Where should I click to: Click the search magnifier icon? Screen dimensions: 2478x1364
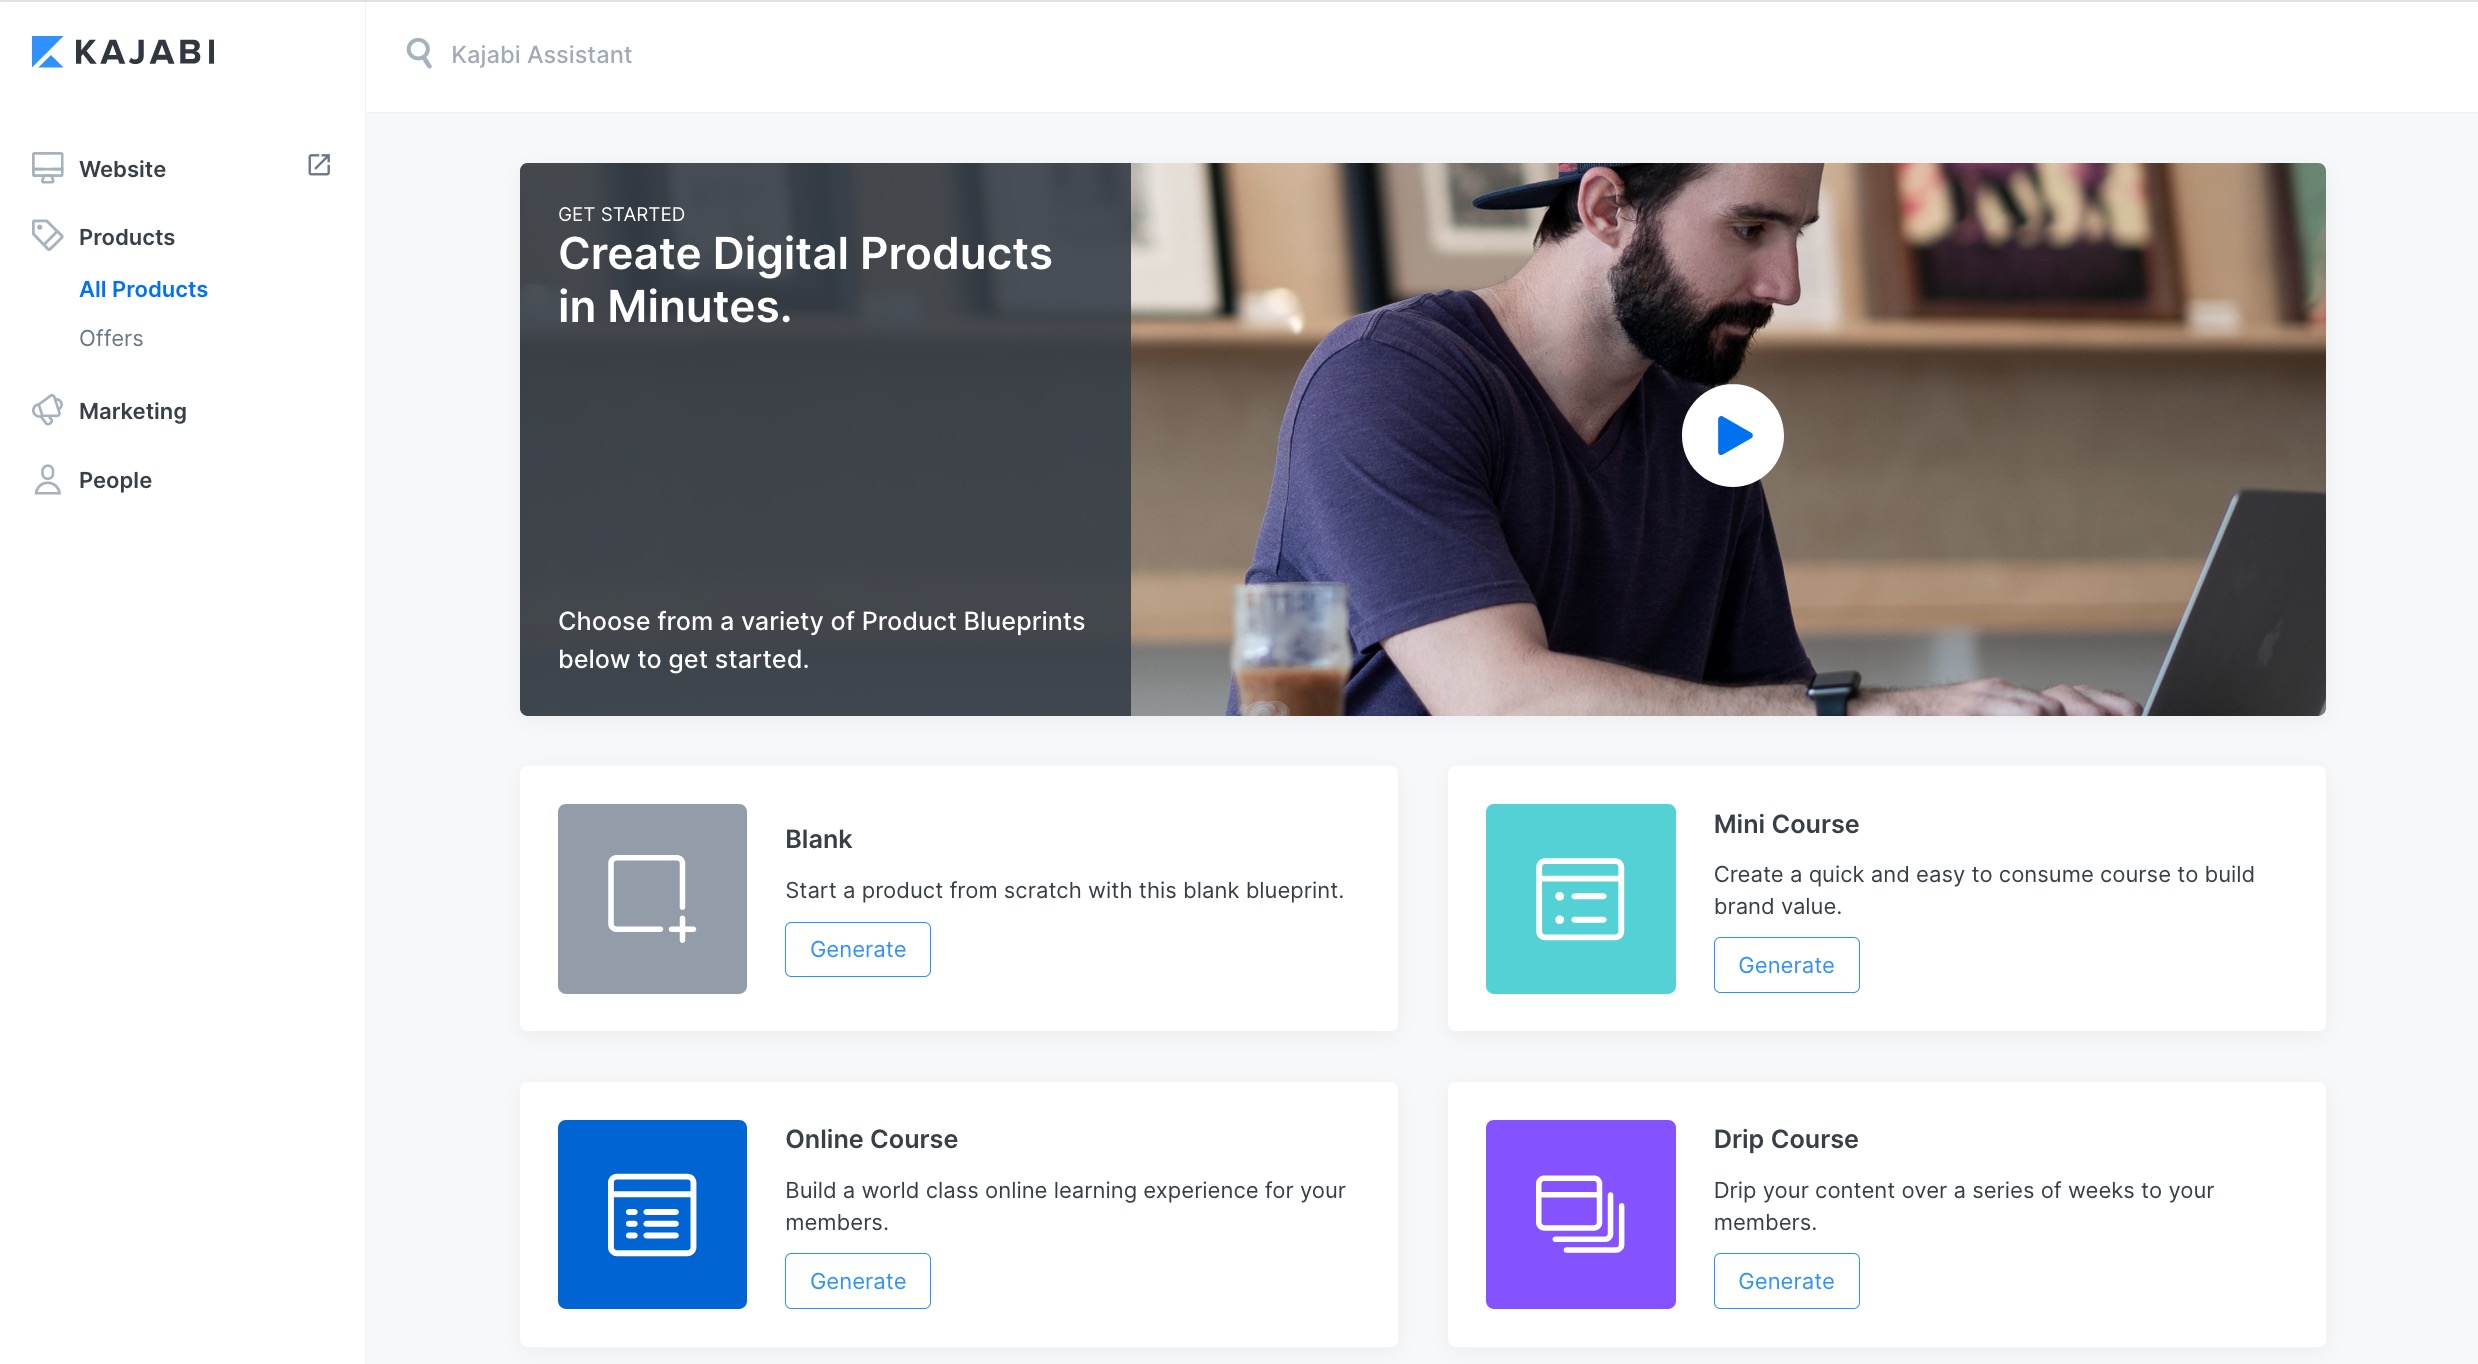419,53
